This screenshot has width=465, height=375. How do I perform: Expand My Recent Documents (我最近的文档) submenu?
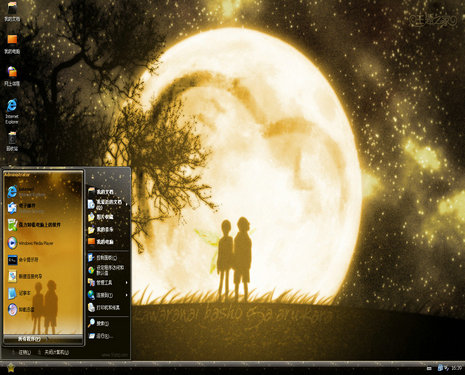108,204
